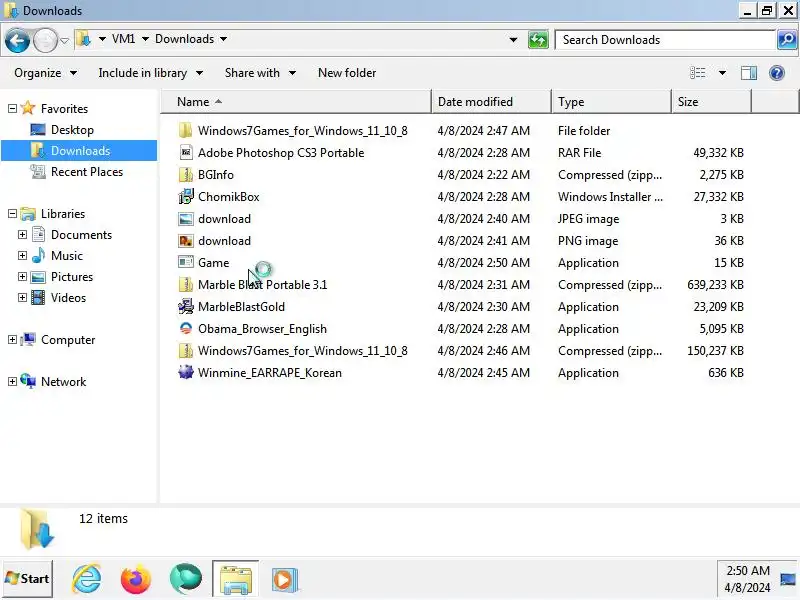Click the VM1 breadcrumb in address bar
This screenshot has width=800, height=600.
click(123, 39)
